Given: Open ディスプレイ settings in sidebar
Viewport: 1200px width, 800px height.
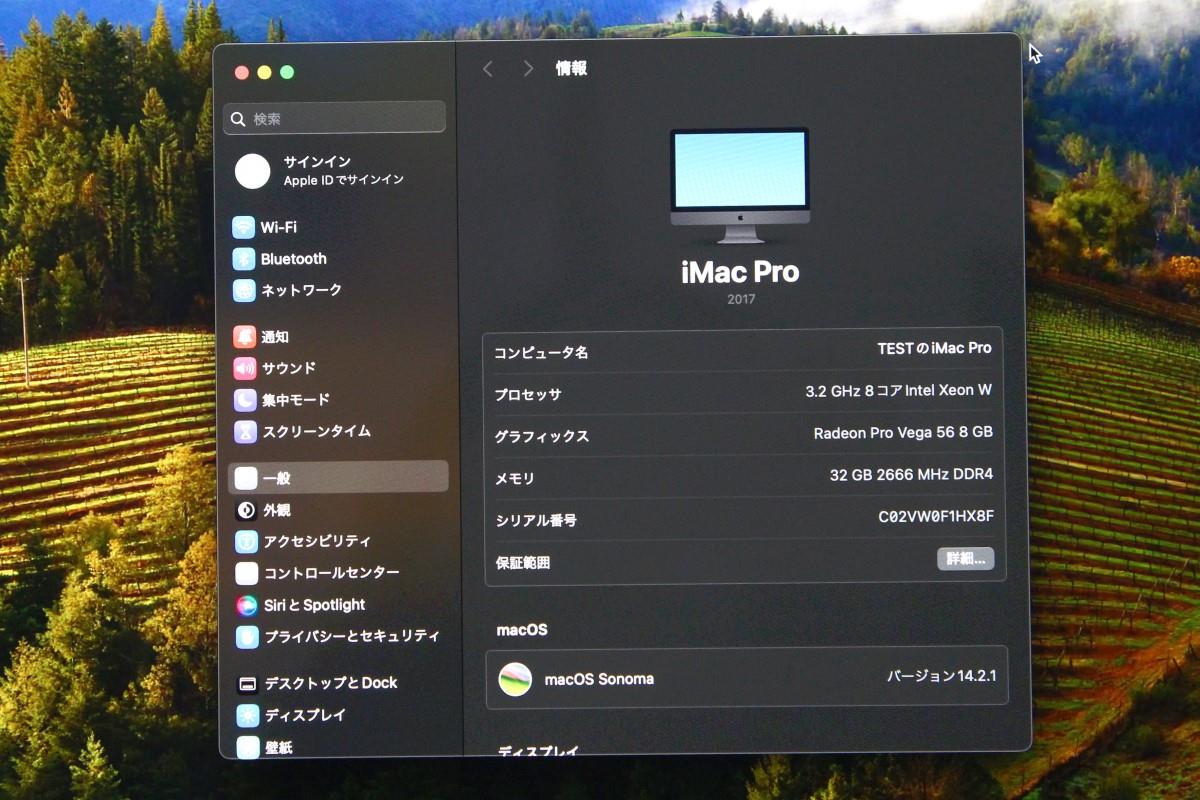Looking at the screenshot, I should click(x=304, y=715).
